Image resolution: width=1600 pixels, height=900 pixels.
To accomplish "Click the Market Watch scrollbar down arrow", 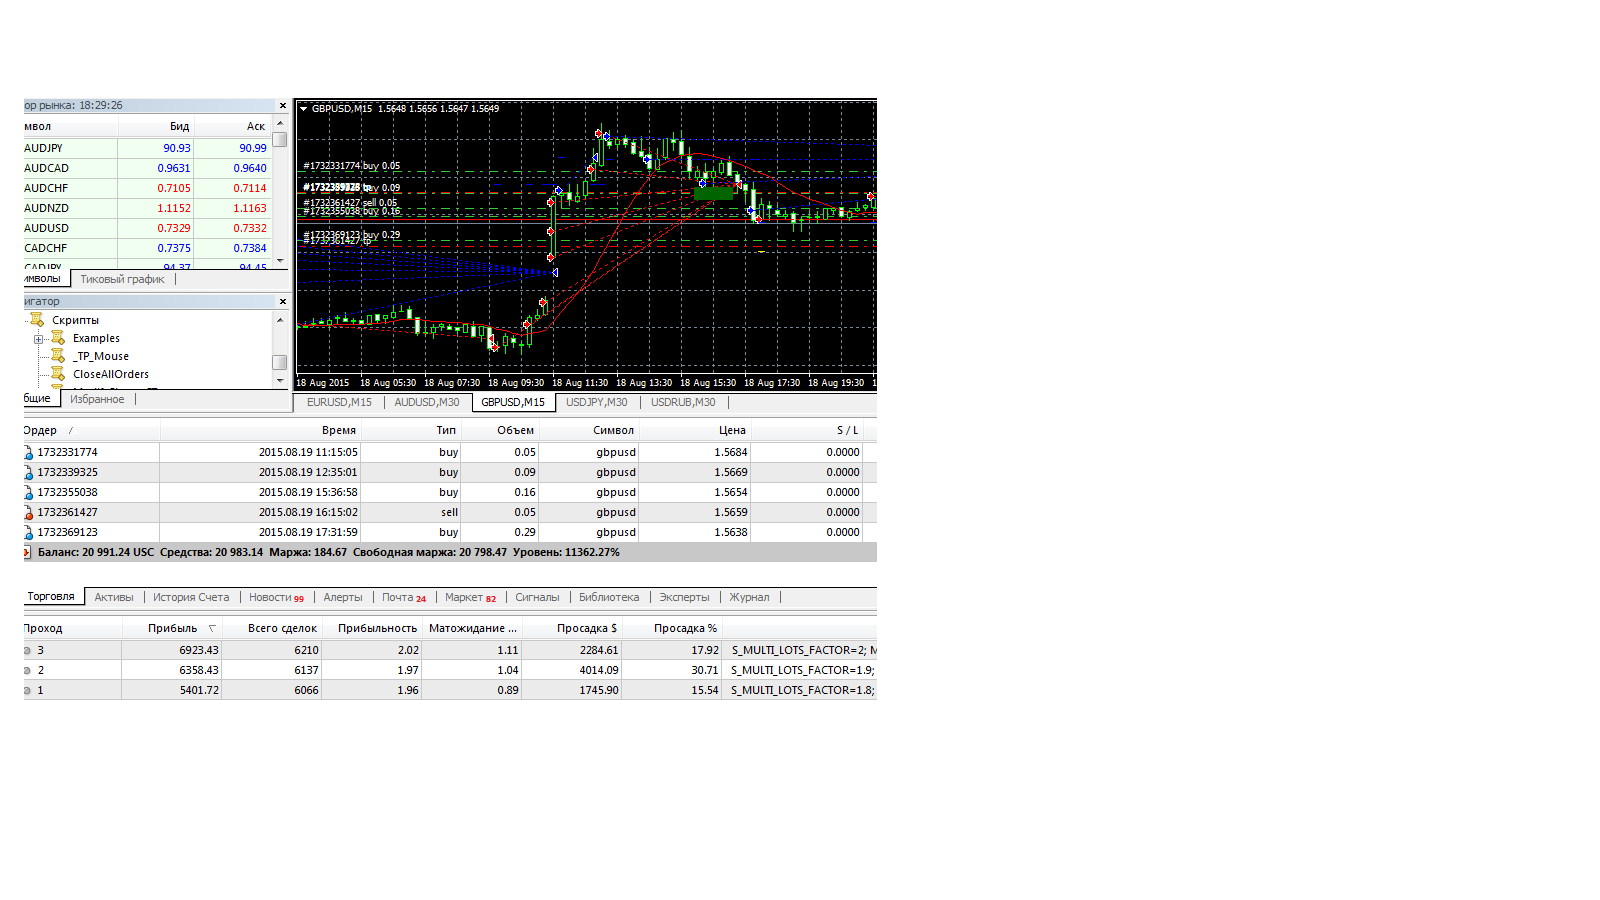I will point(280,260).
